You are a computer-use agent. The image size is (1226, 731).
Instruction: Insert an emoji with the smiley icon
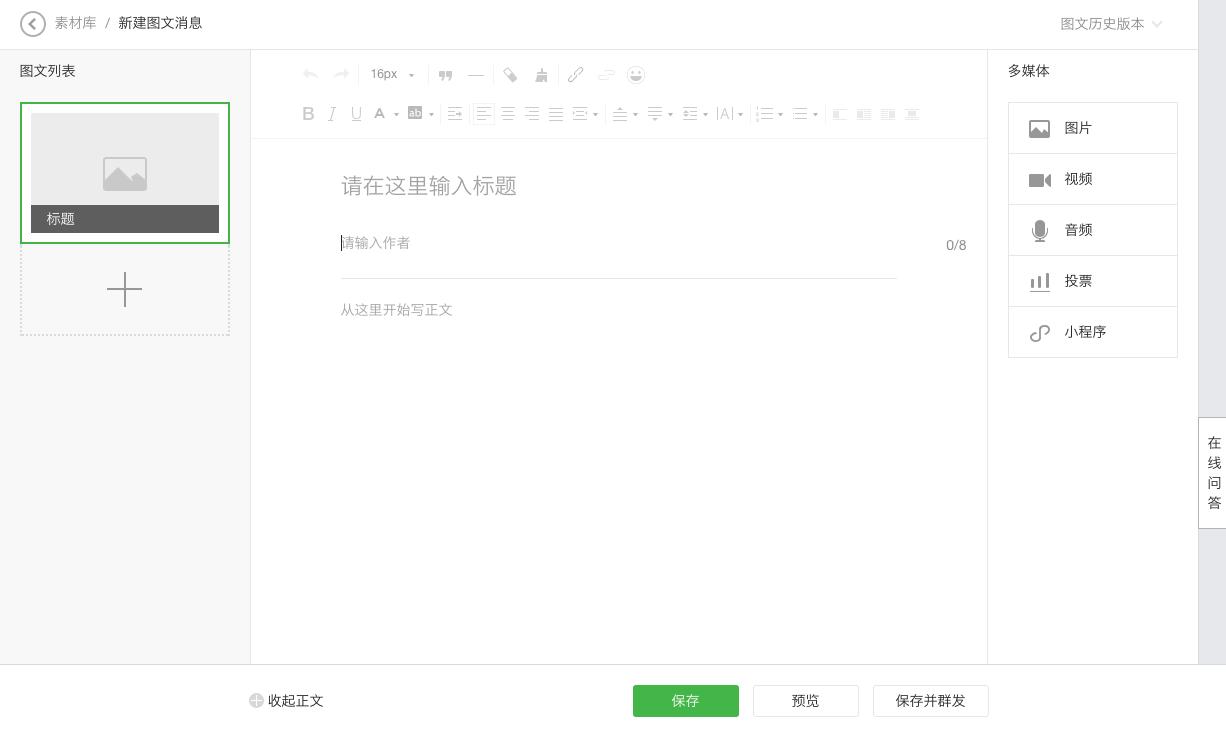[x=636, y=75]
